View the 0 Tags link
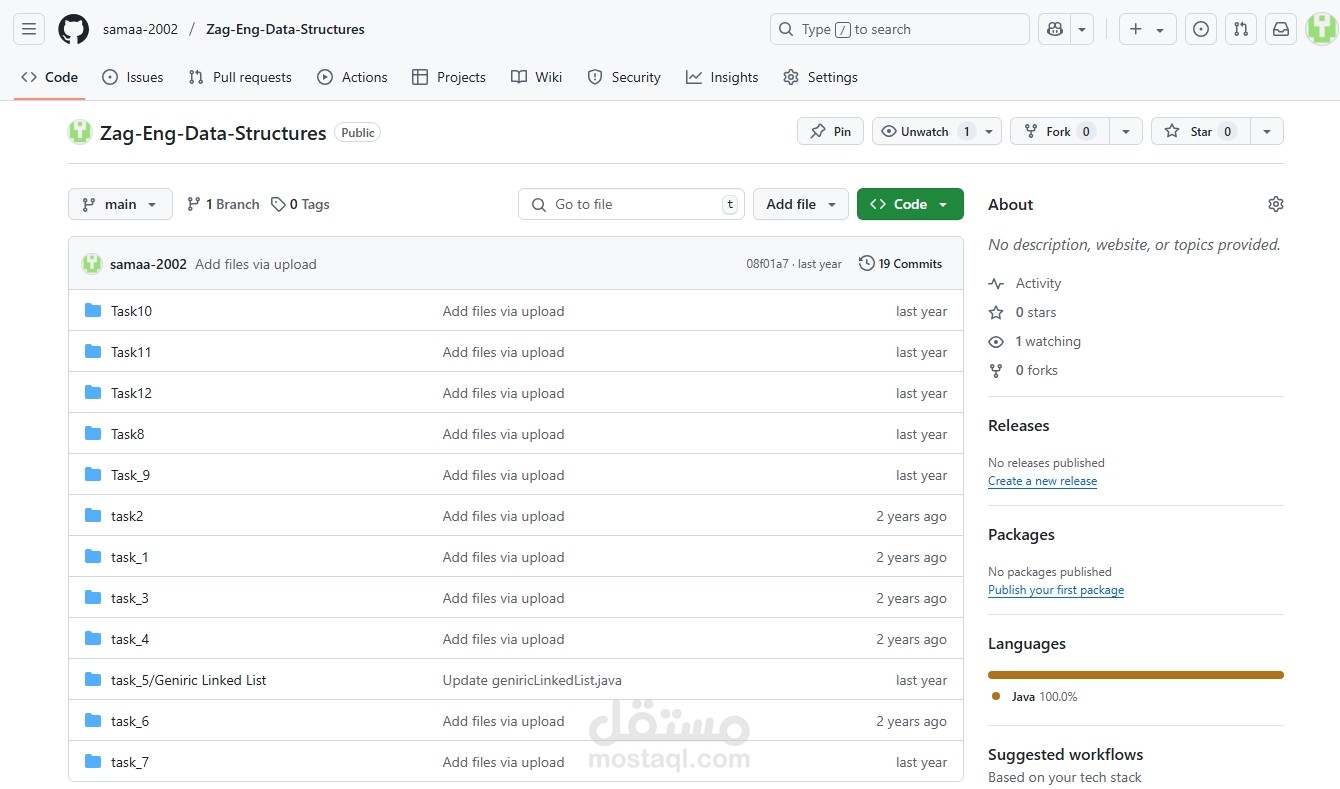 tap(300, 204)
